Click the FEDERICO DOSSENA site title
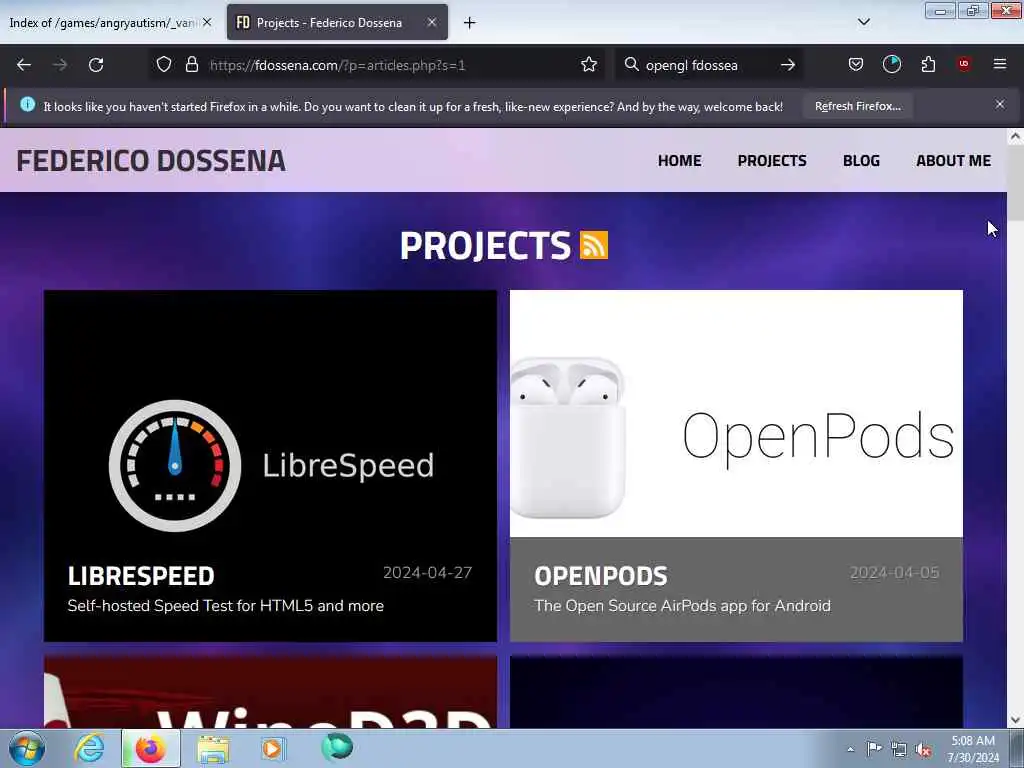1024x768 pixels. point(151,161)
